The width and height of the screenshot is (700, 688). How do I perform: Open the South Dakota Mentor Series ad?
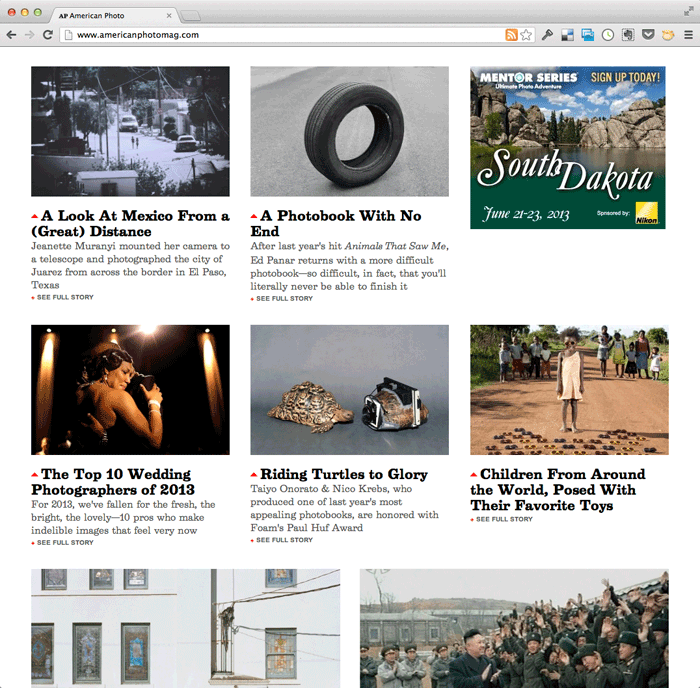click(x=567, y=147)
